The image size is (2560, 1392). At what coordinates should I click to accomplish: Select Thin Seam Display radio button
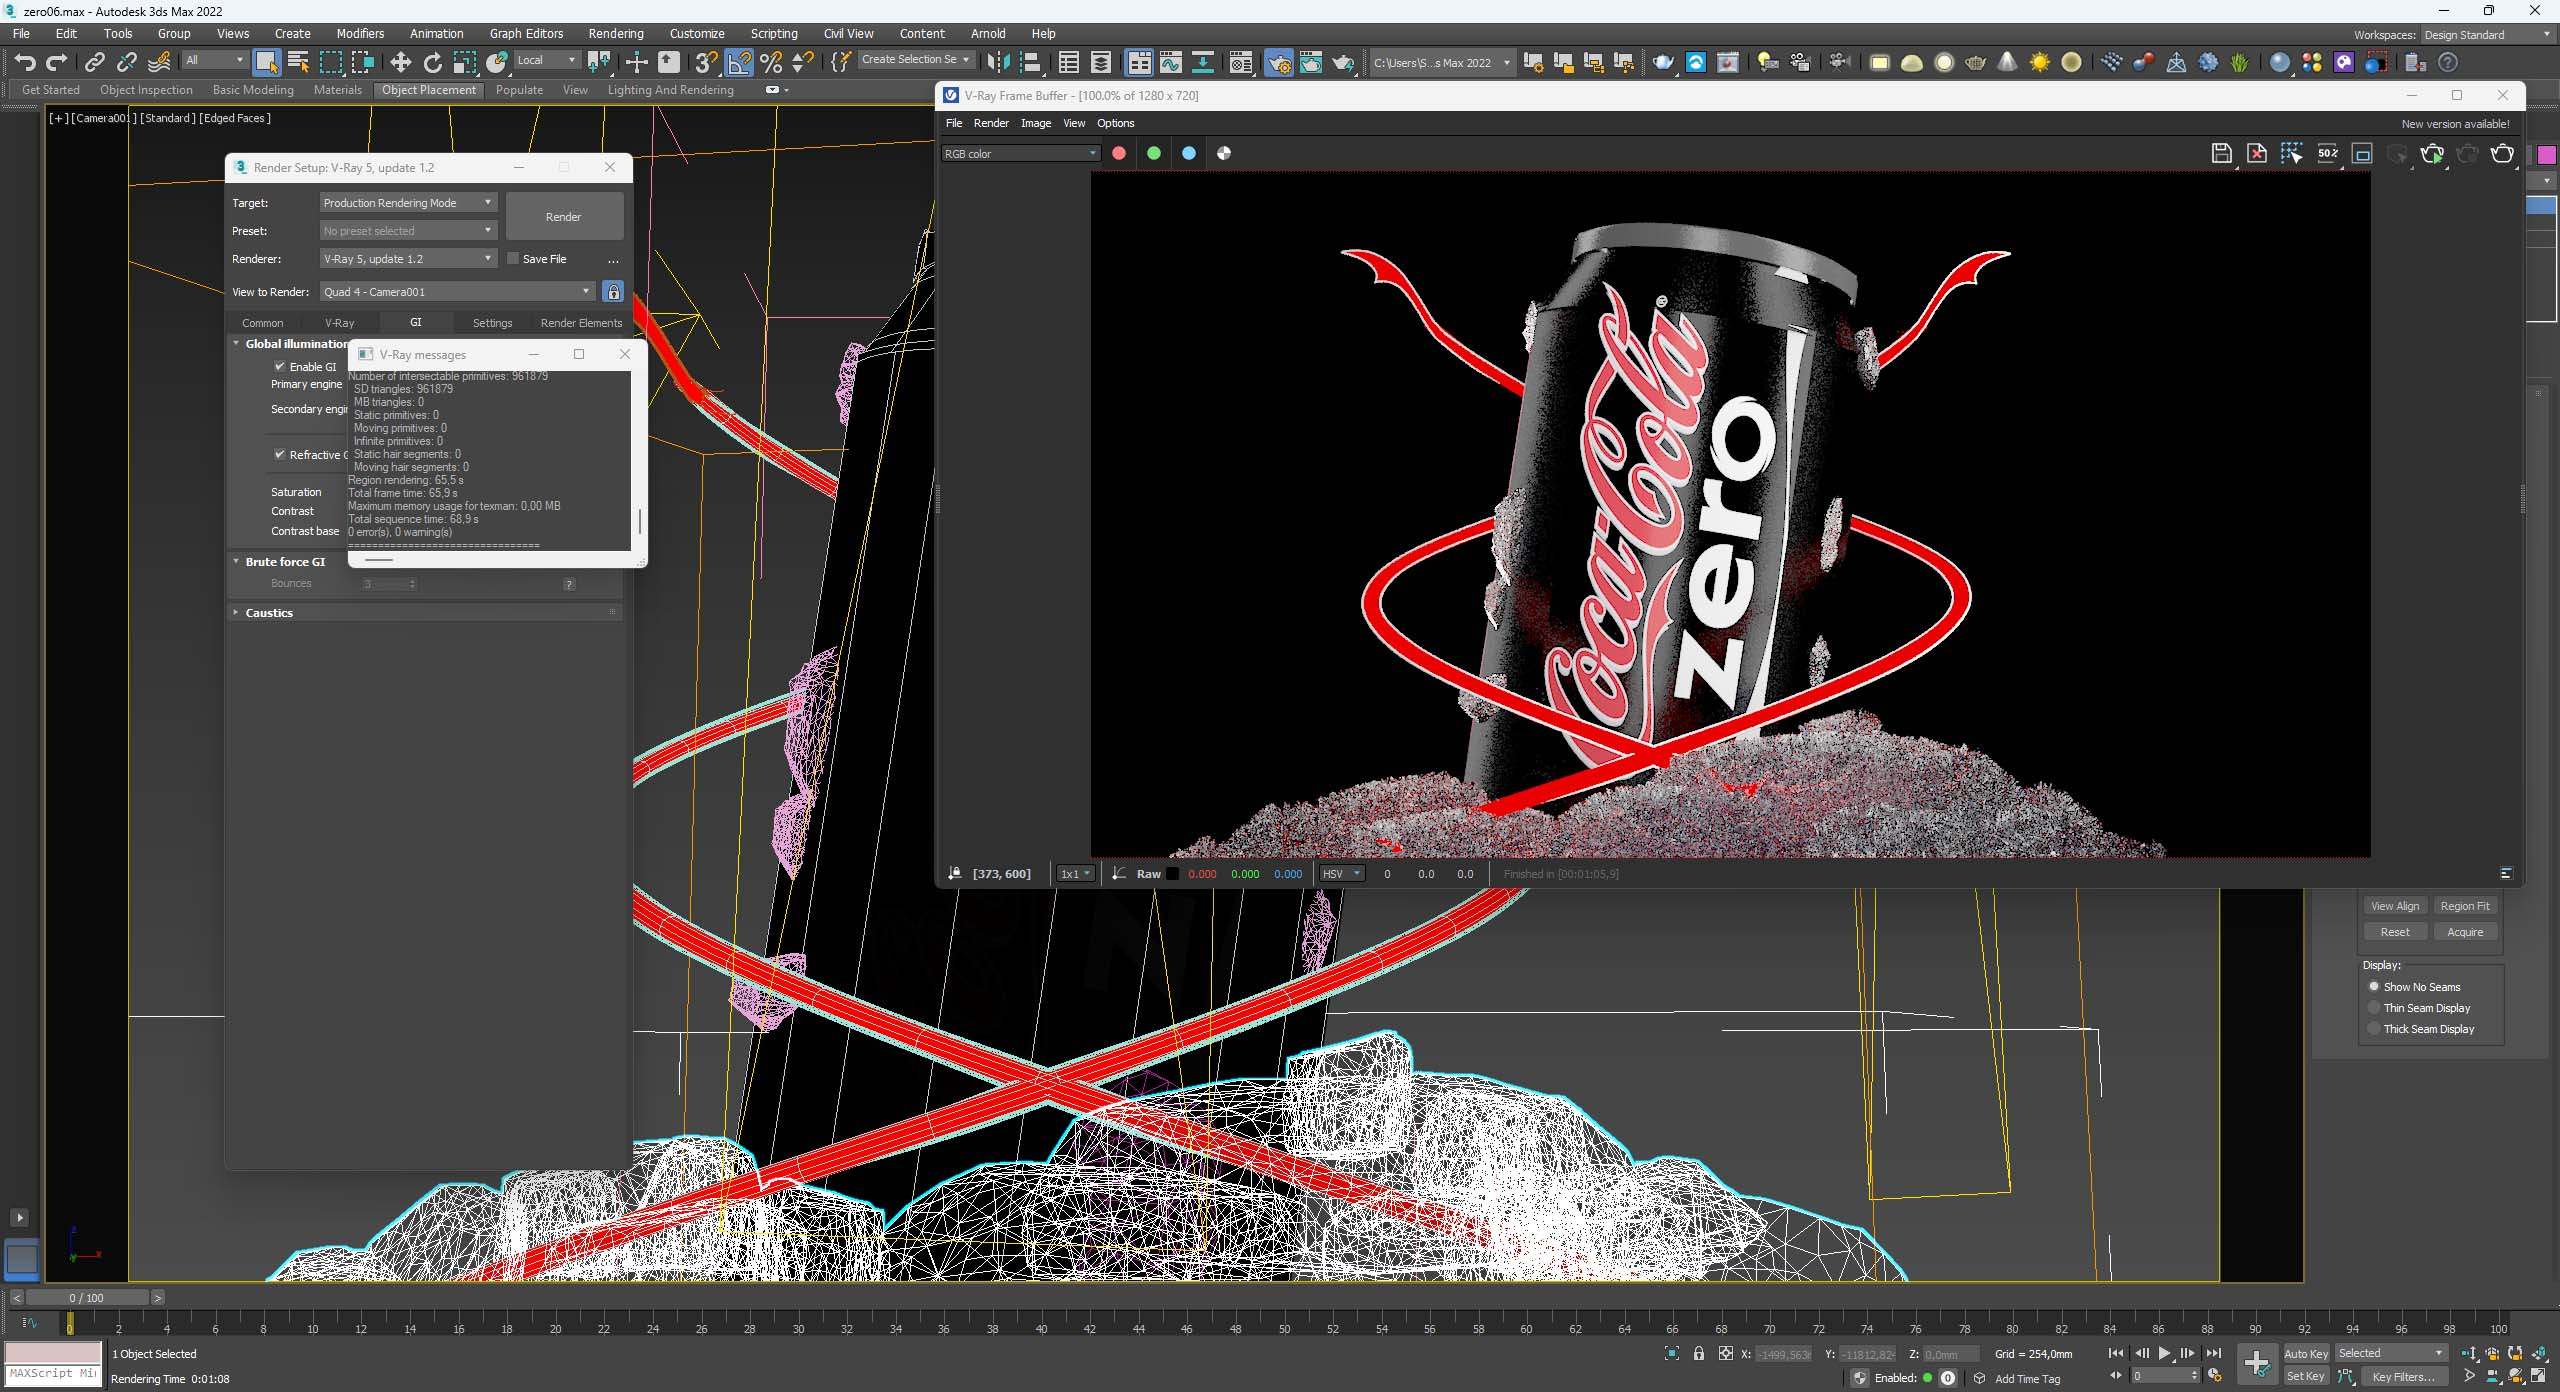[x=2374, y=1007]
